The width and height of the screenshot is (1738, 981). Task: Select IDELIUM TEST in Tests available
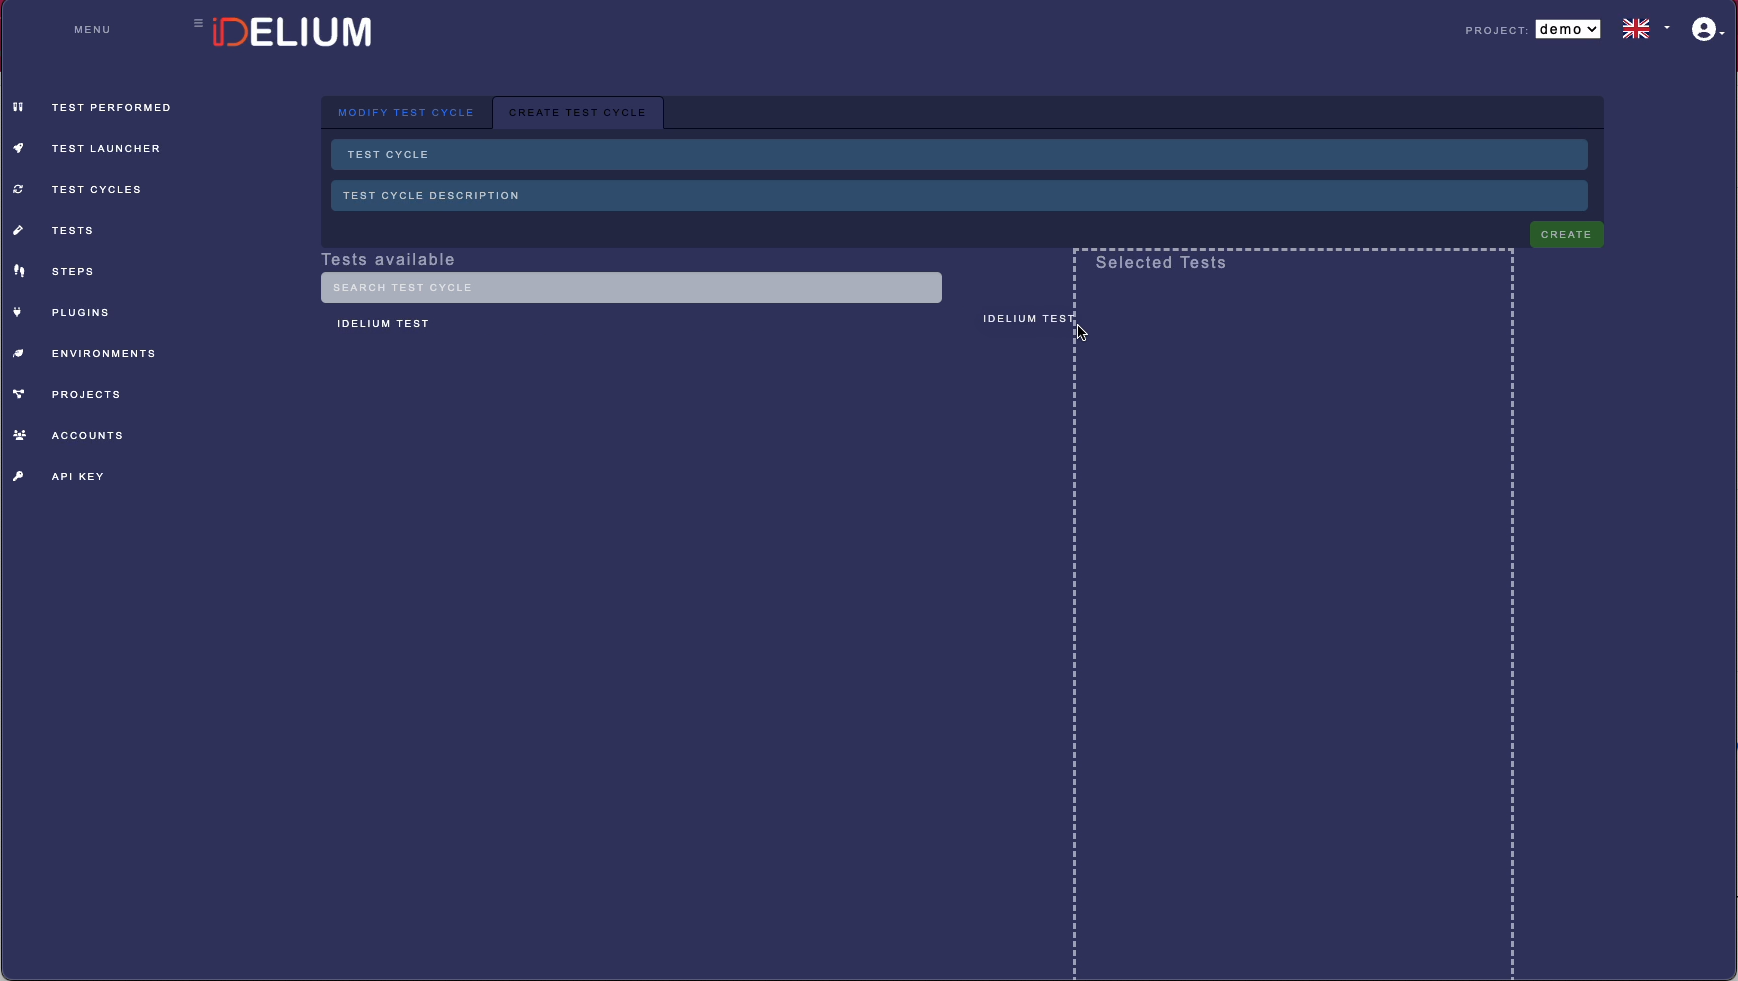(x=383, y=323)
